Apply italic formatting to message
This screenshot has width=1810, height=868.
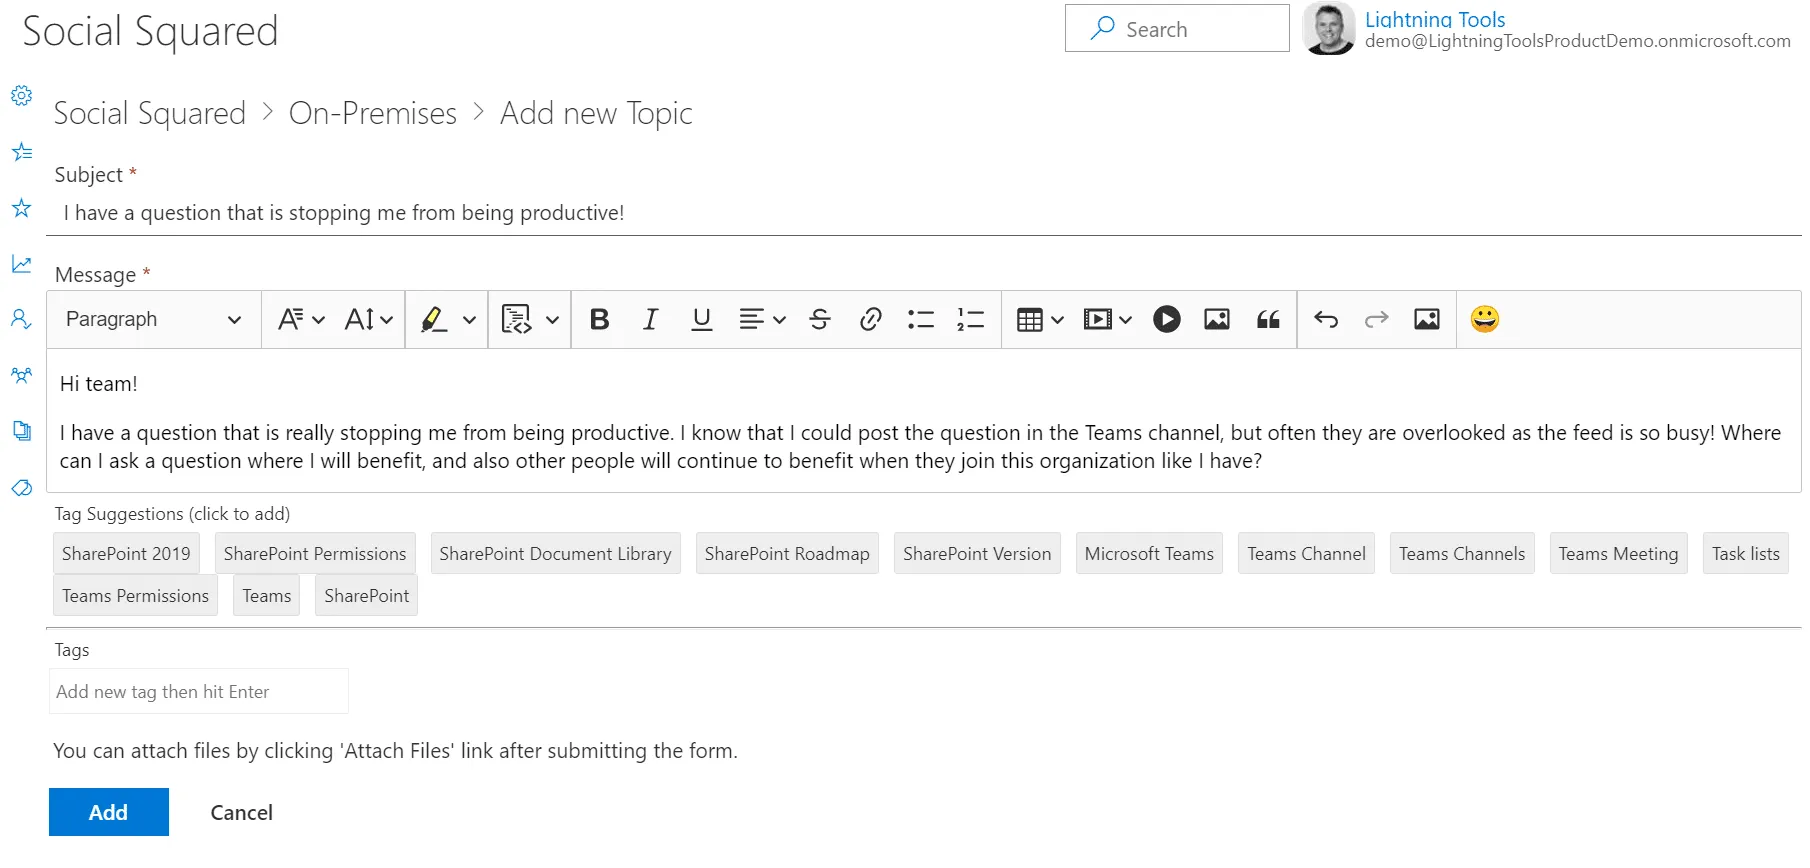click(651, 319)
